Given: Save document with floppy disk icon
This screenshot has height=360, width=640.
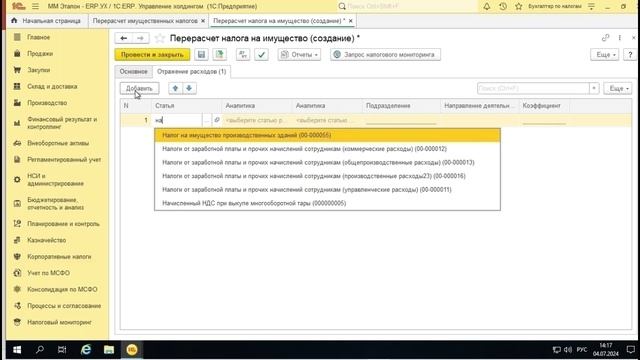Looking at the screenshot, I should click(x=201, y=54).
